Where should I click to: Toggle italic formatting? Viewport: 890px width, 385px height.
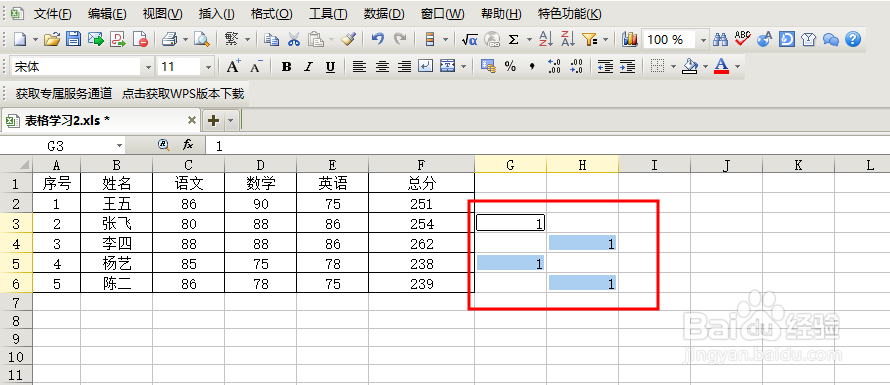coord(308,67)
